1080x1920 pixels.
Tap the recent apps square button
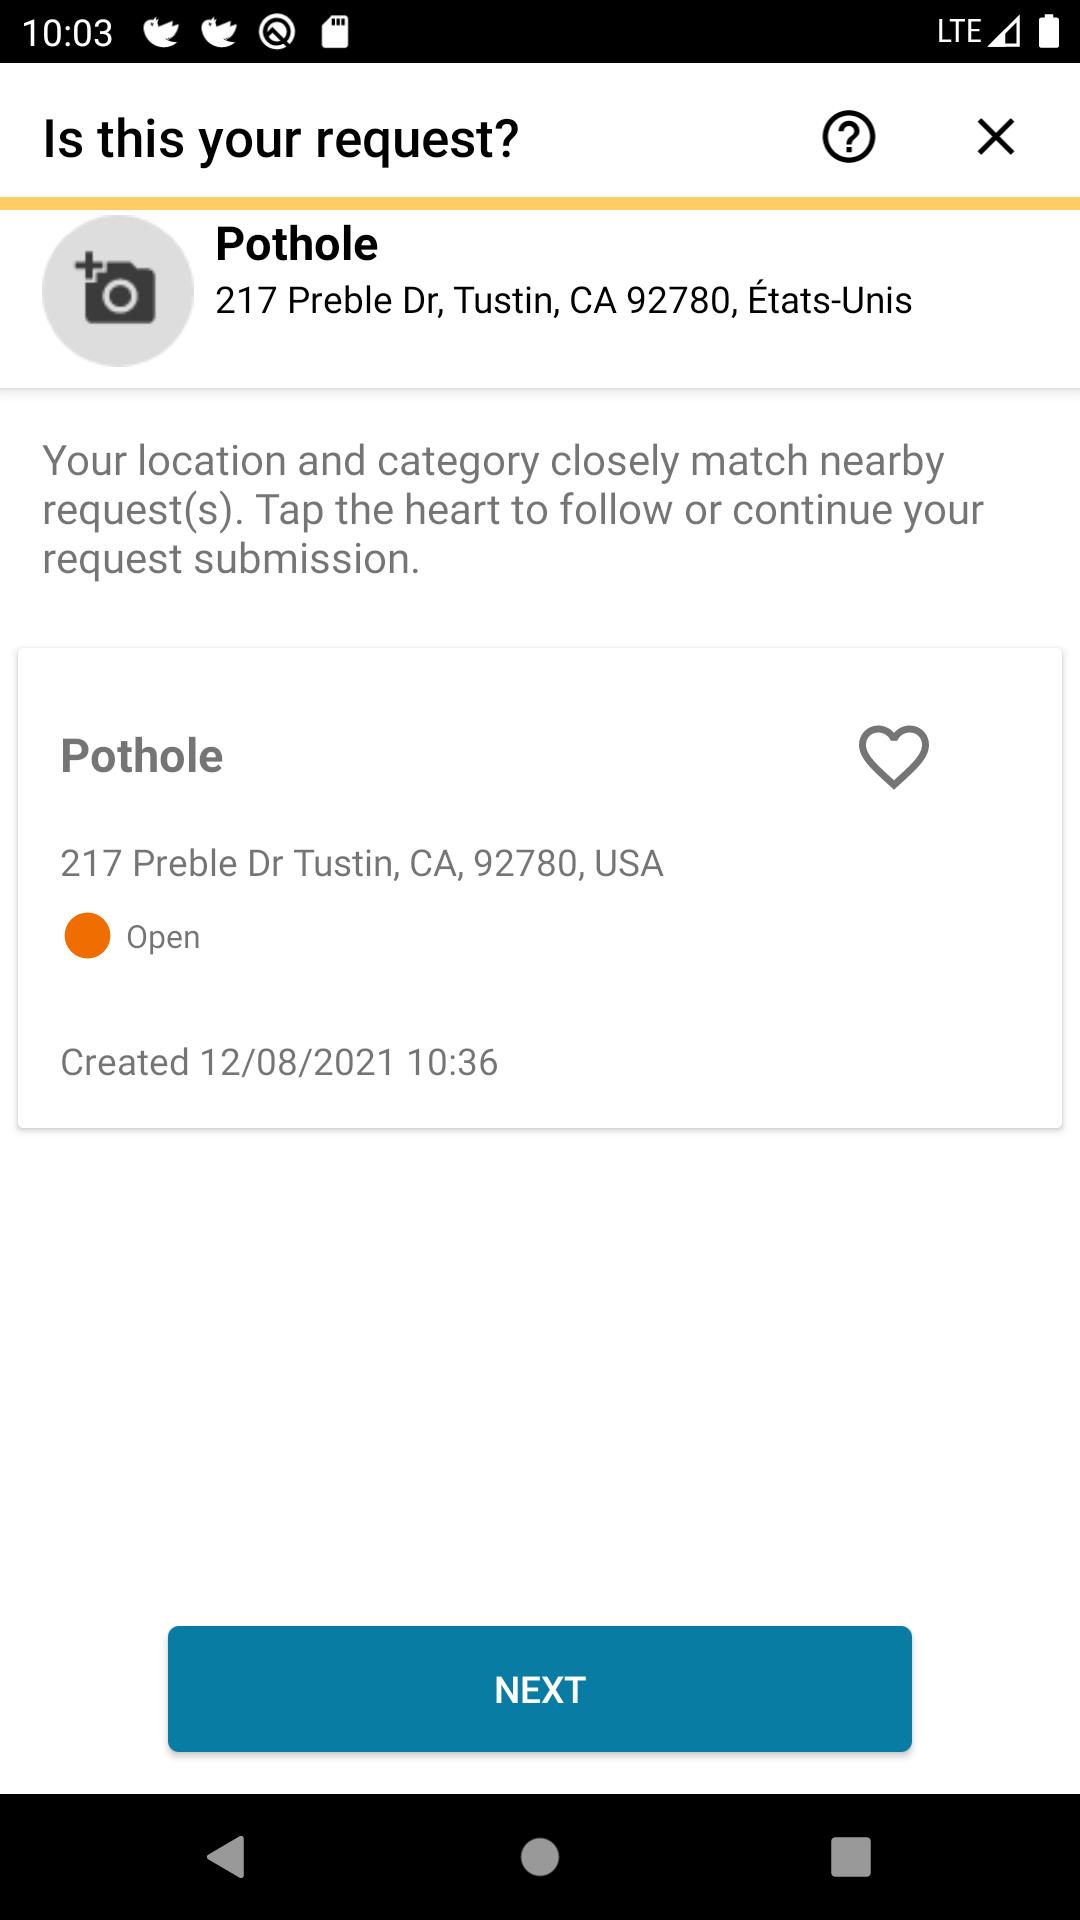[851, 1857]
